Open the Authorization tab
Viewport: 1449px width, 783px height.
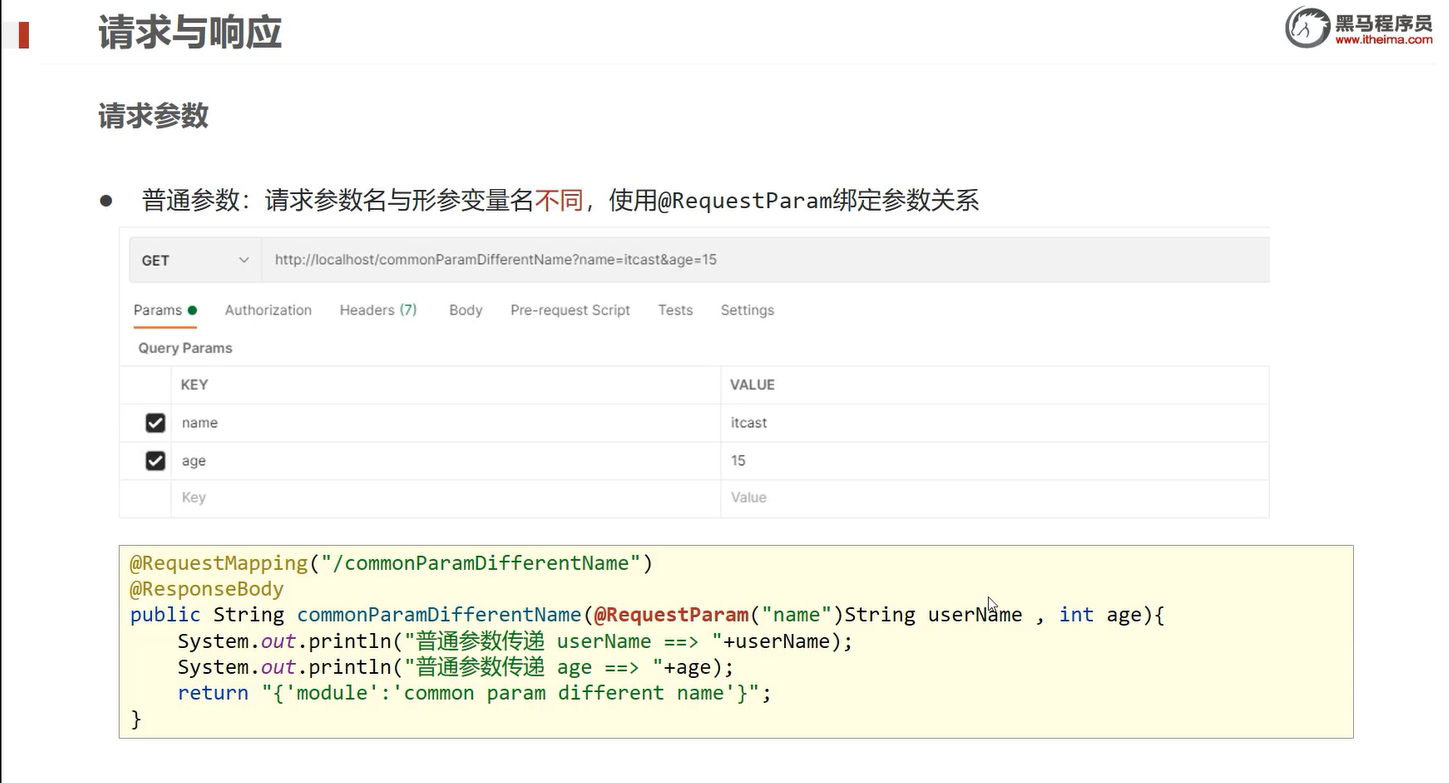[268, 310]
